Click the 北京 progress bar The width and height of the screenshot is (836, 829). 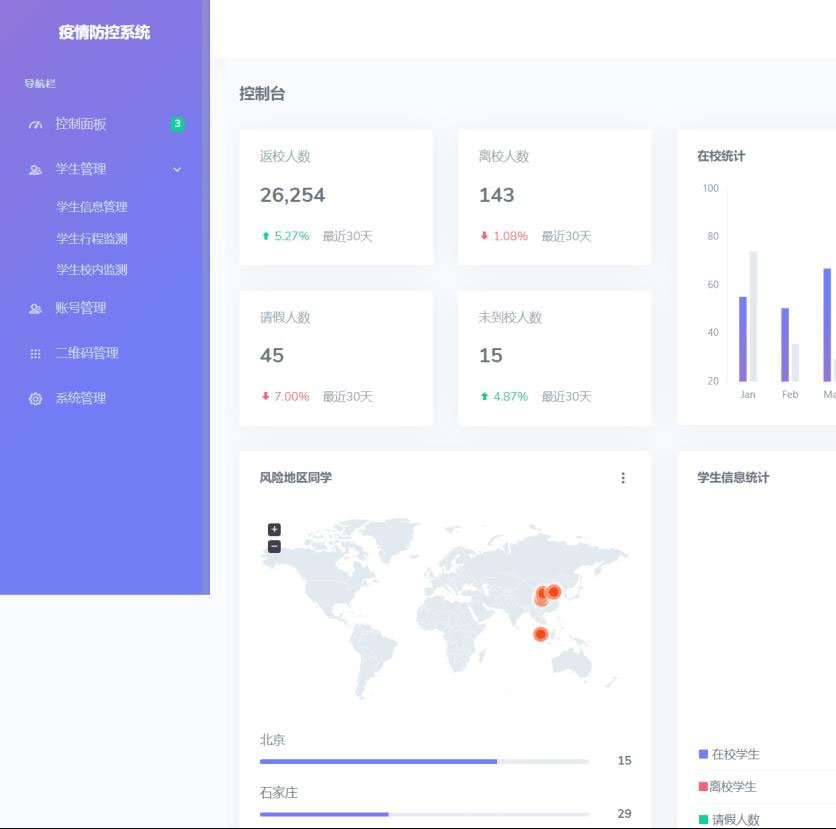[424, 762]
